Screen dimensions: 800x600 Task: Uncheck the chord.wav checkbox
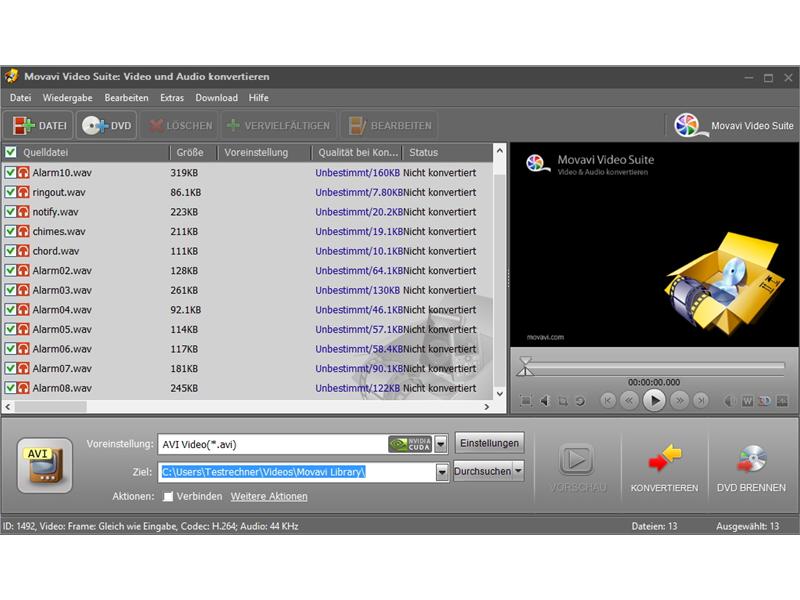click(x=10, y=251)
